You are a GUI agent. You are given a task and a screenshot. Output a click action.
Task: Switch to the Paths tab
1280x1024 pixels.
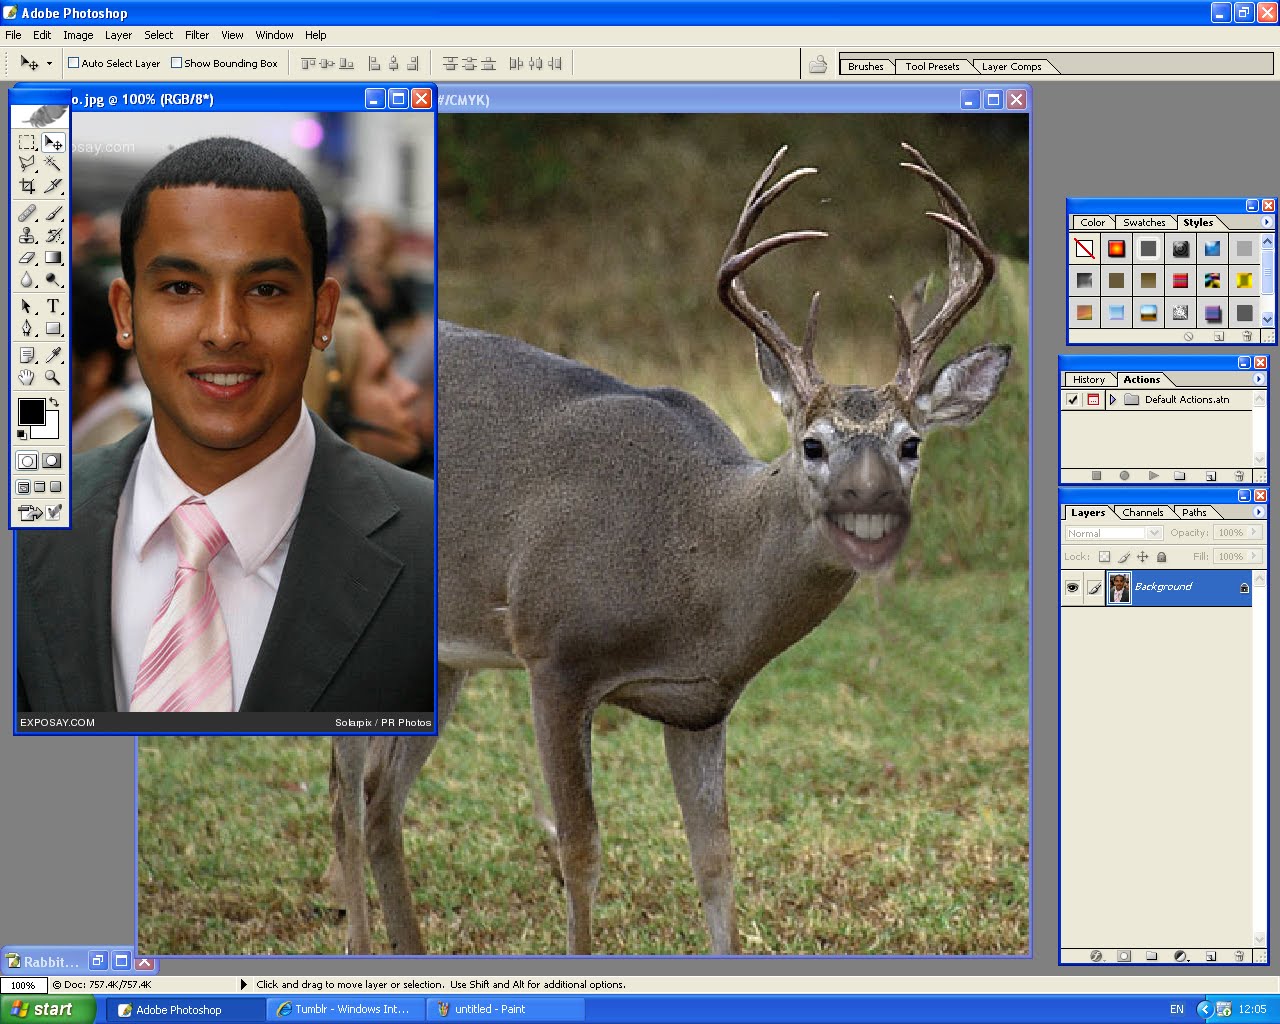tap(1194, 513)
